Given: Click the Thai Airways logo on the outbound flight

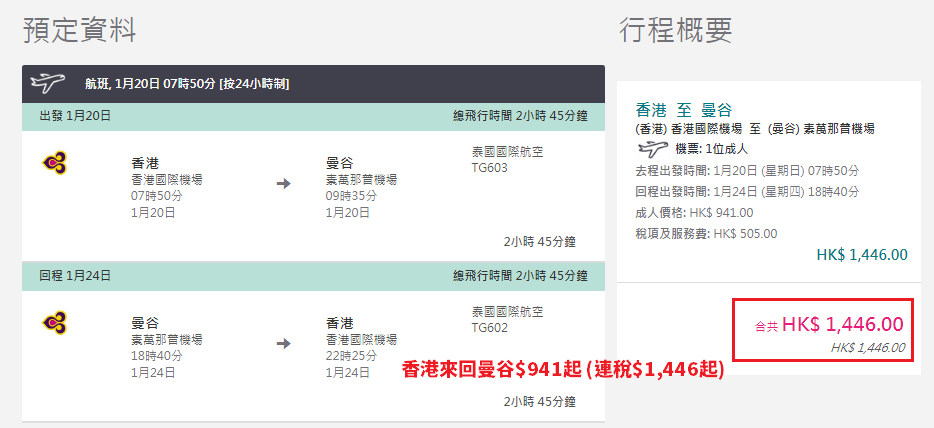Looking at the screenshot, I should point(55,163).
